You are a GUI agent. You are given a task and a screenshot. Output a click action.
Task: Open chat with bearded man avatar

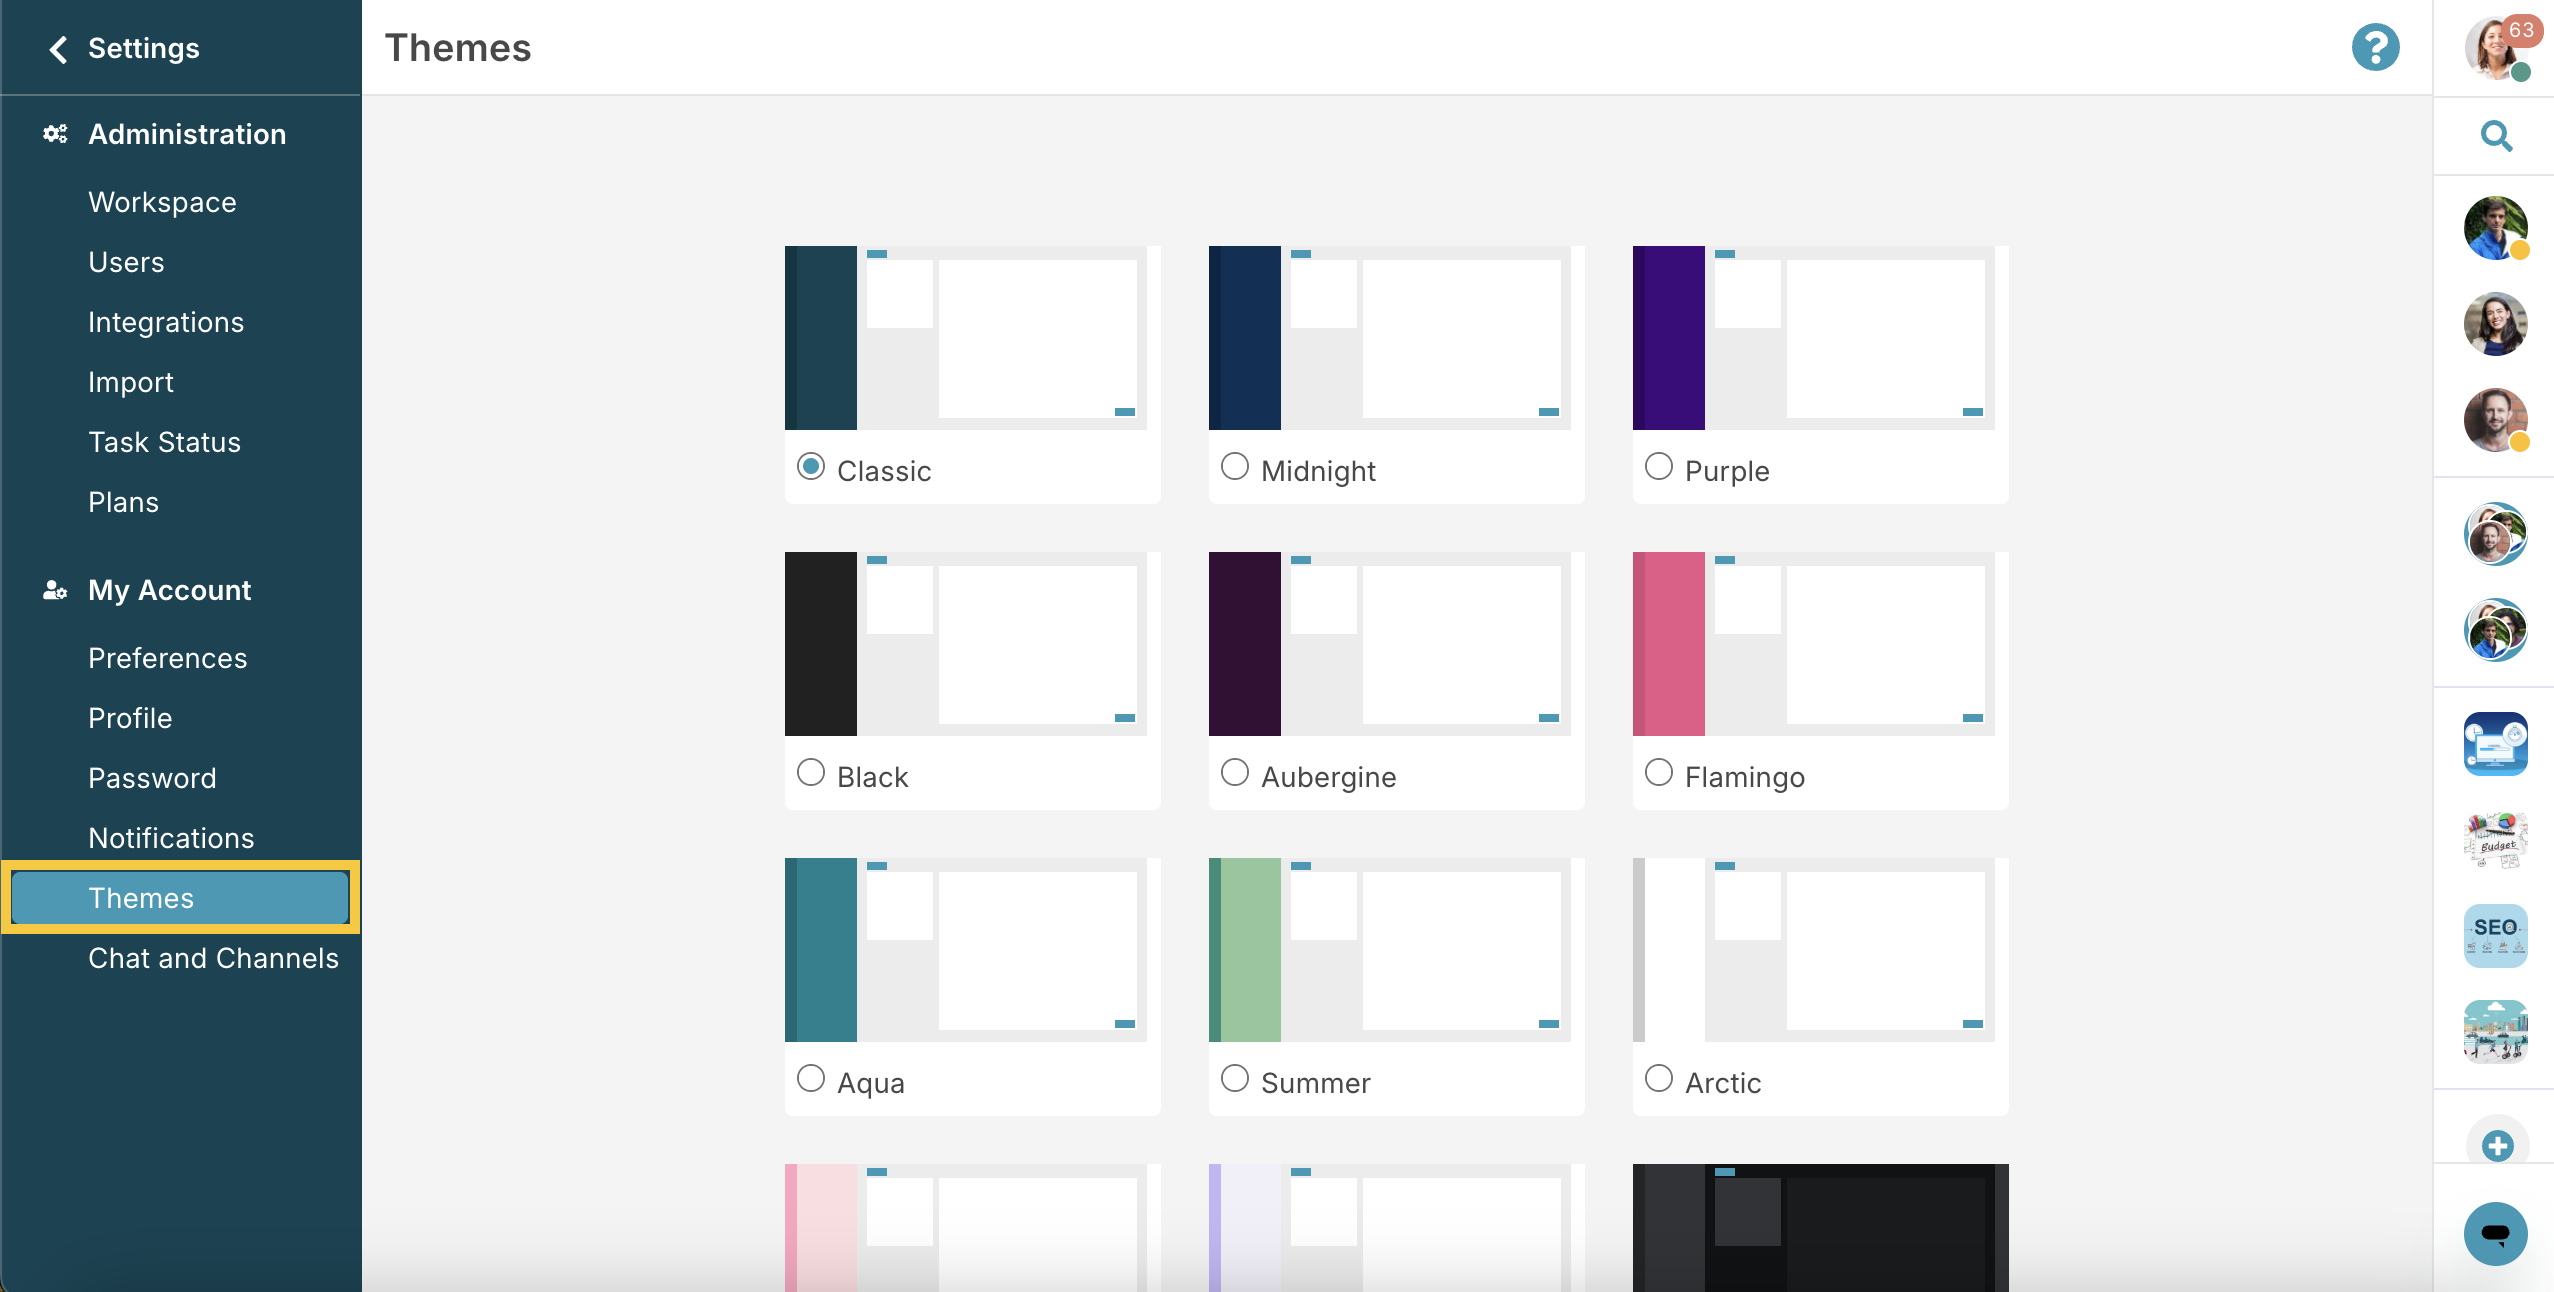(x=2496, y=420)
